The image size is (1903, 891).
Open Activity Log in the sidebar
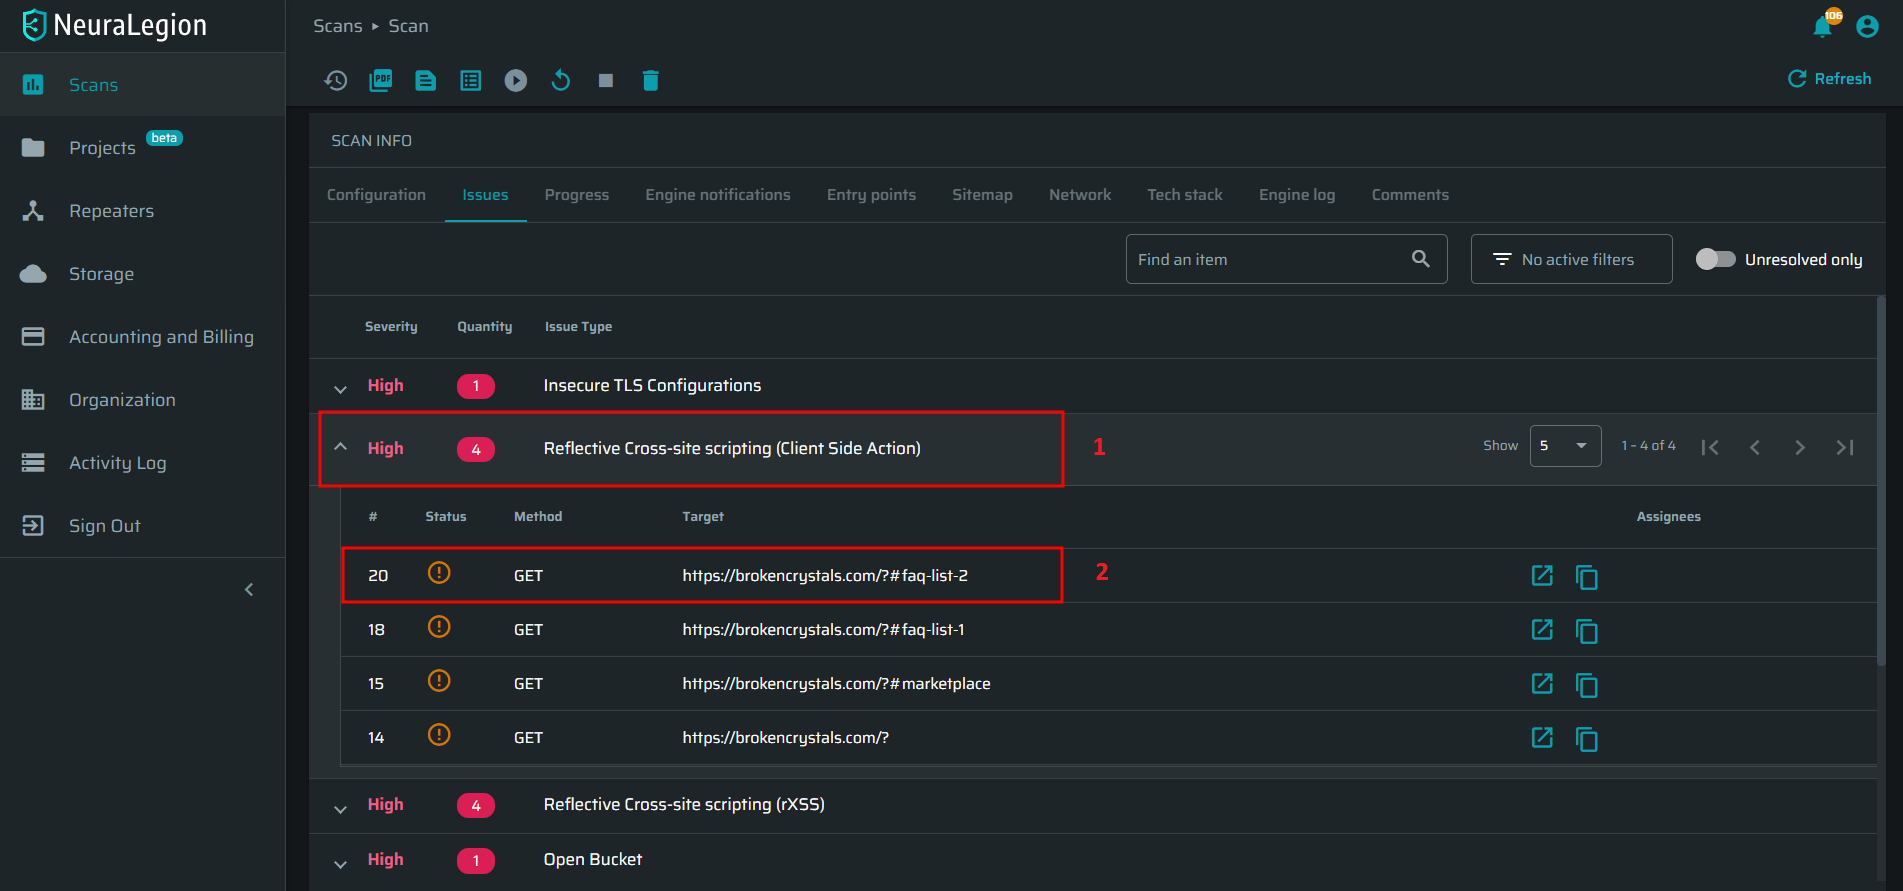coord(142,463)
